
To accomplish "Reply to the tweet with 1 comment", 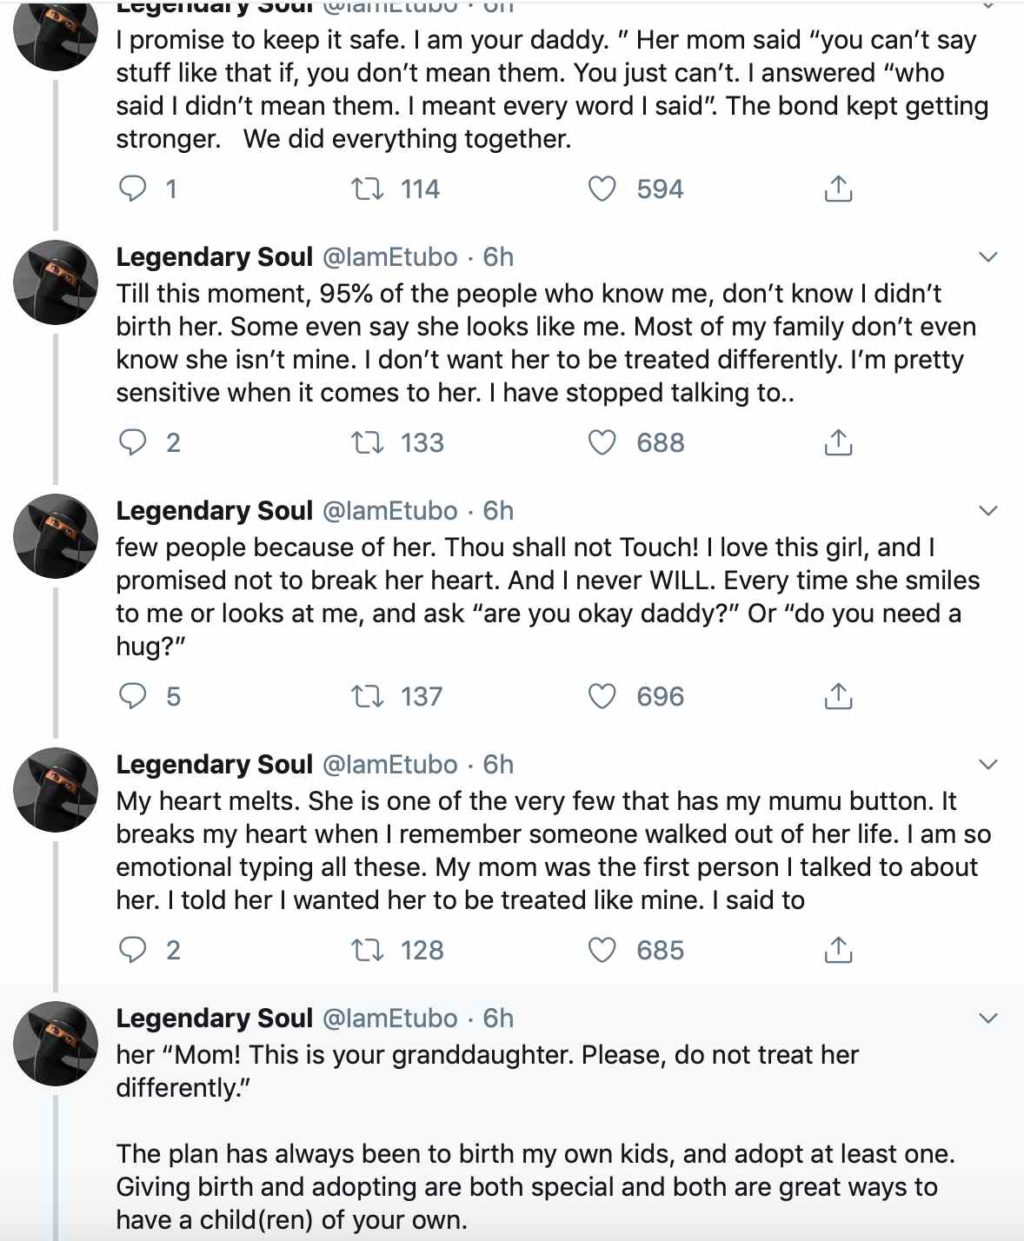I will pos(133,189).
